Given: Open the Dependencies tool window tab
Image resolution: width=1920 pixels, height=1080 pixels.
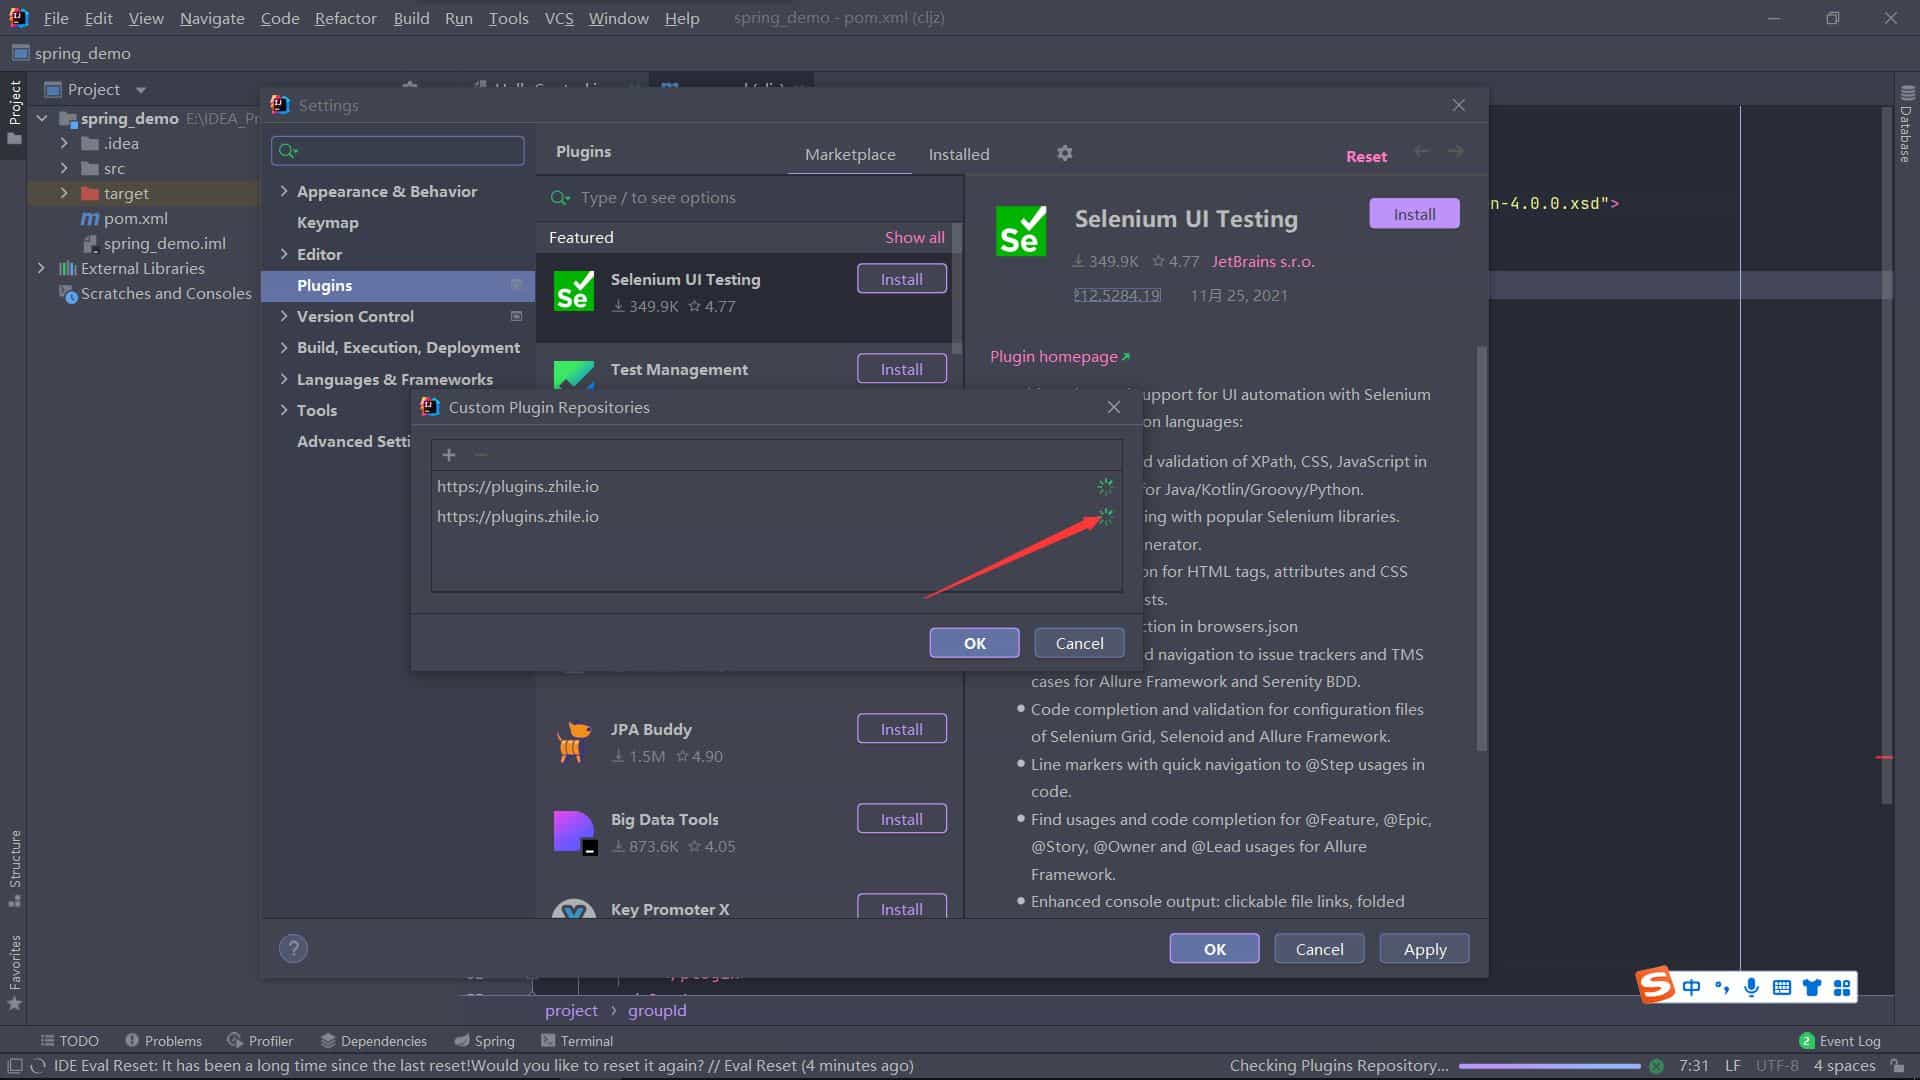Looking at the screenshot, I should coord(374,1041).
